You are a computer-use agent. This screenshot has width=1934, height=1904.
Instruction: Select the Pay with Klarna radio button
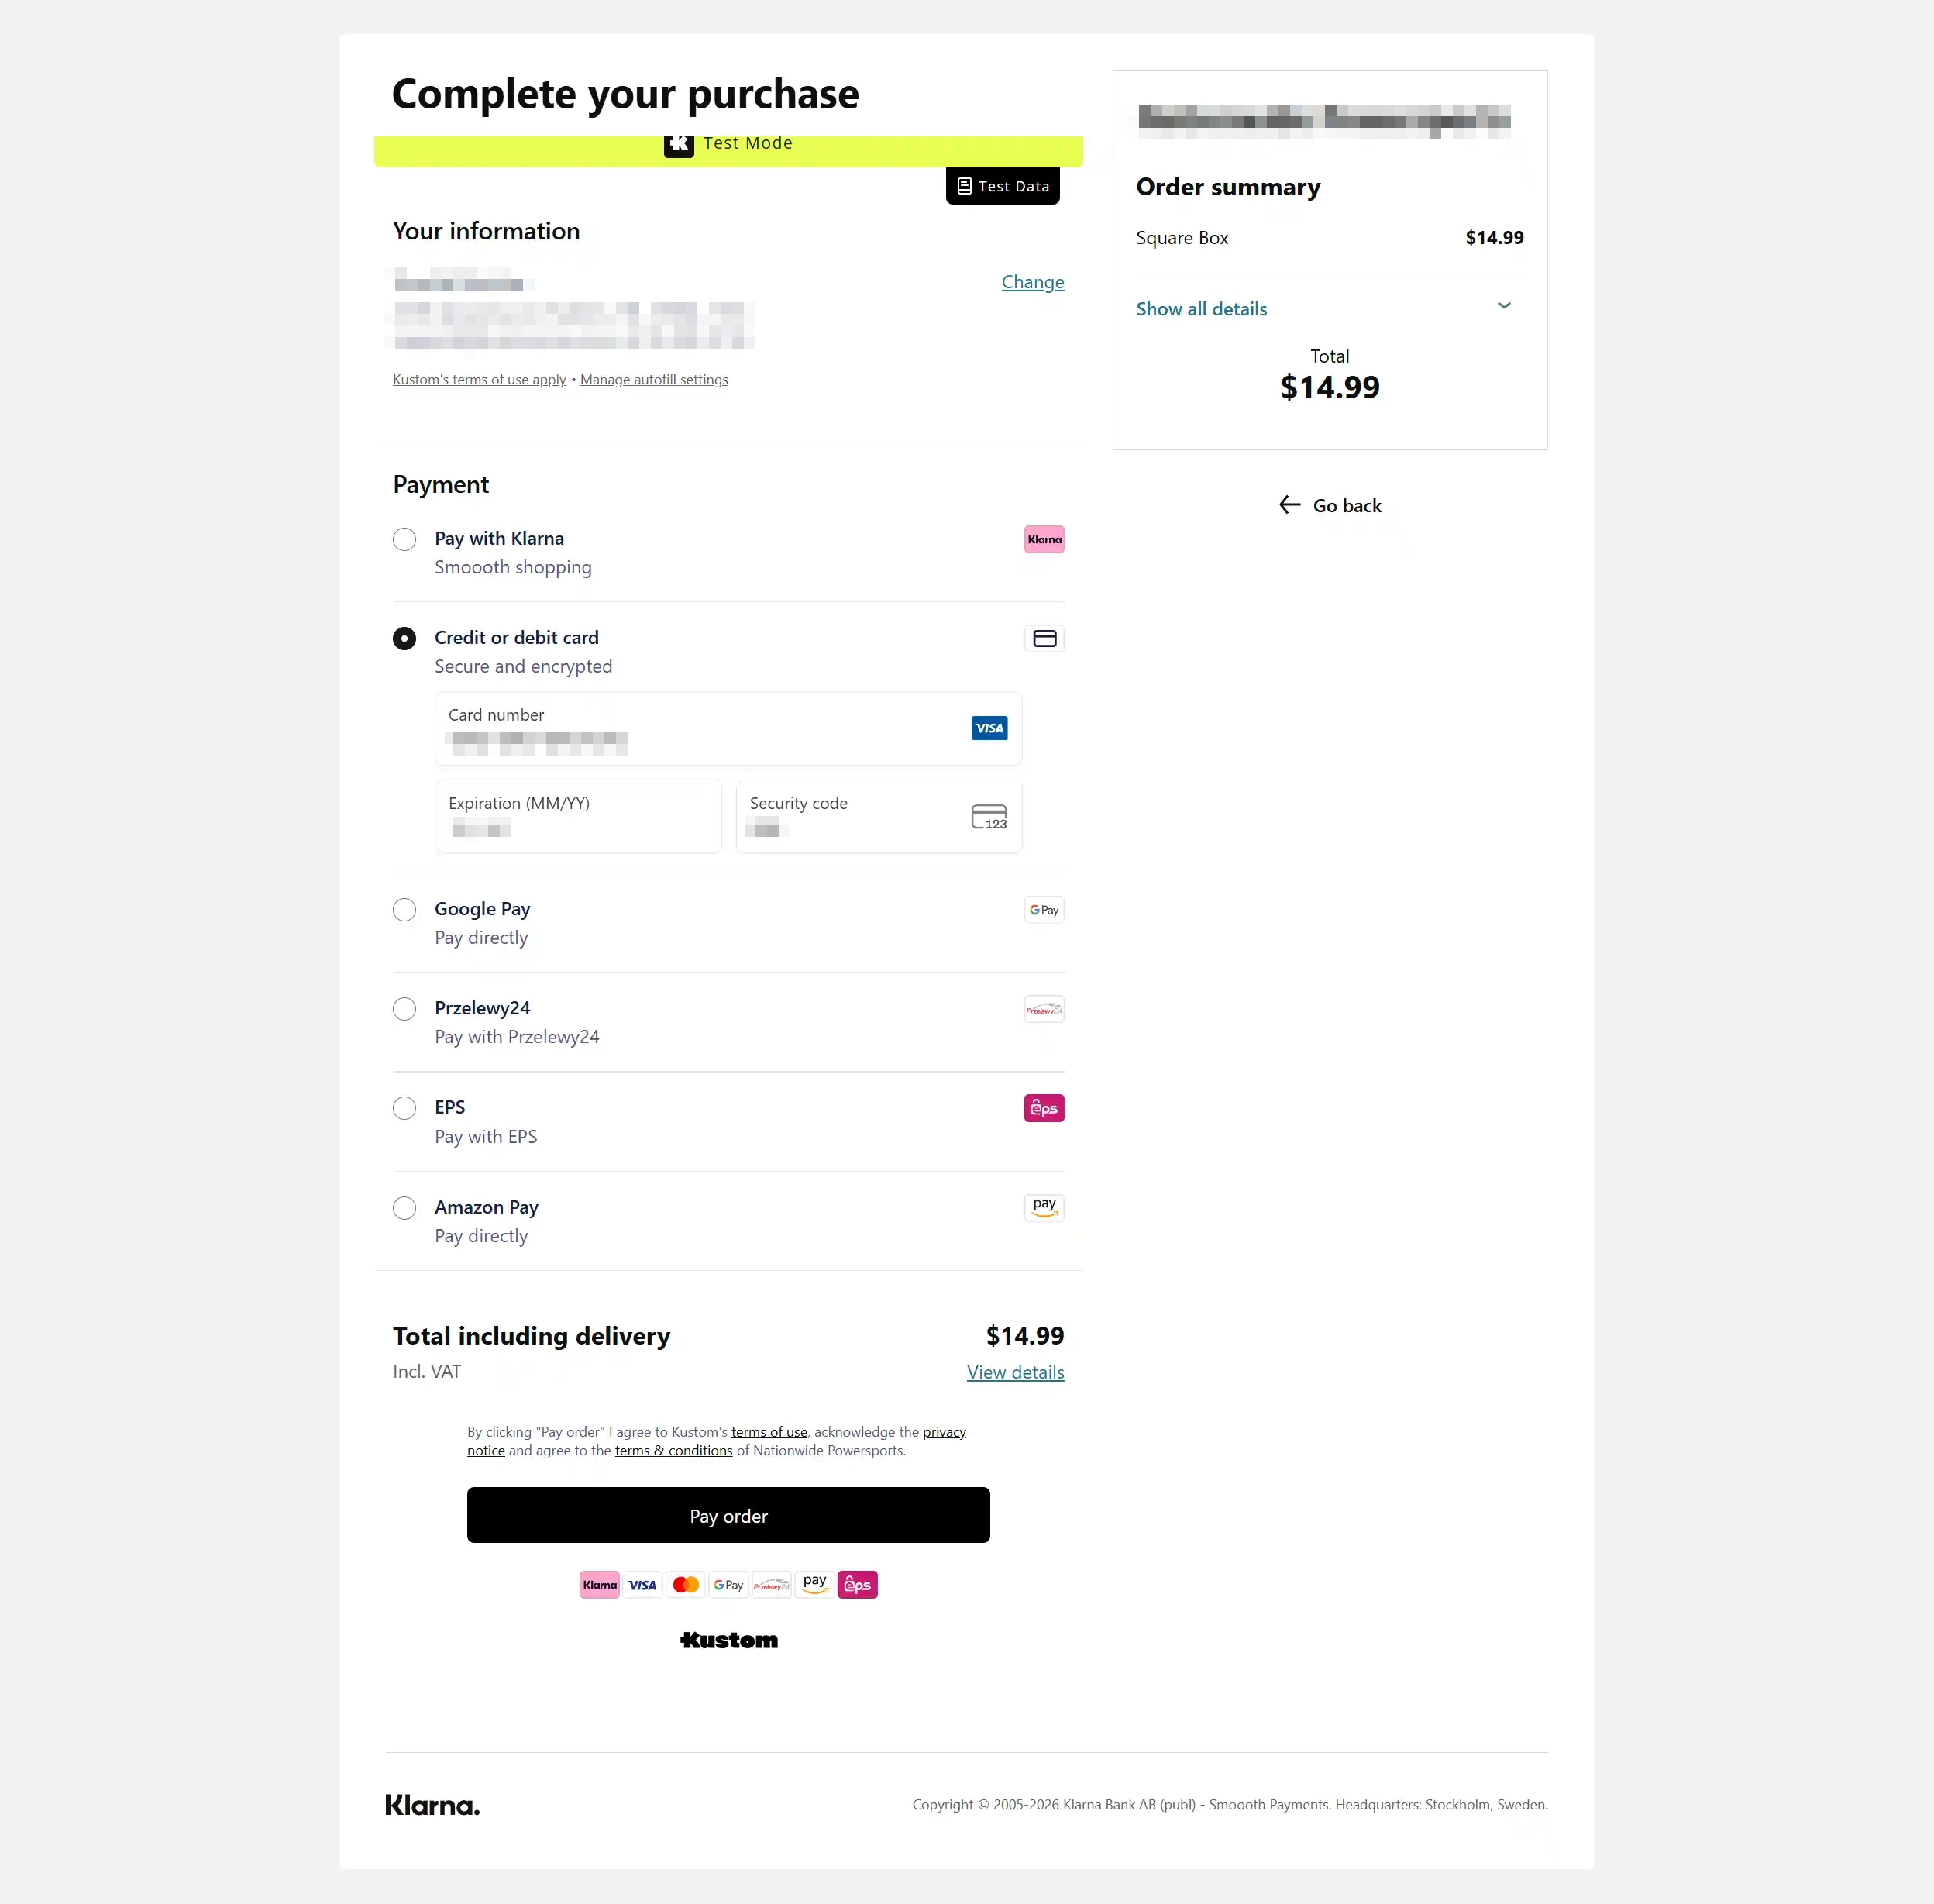404,539
